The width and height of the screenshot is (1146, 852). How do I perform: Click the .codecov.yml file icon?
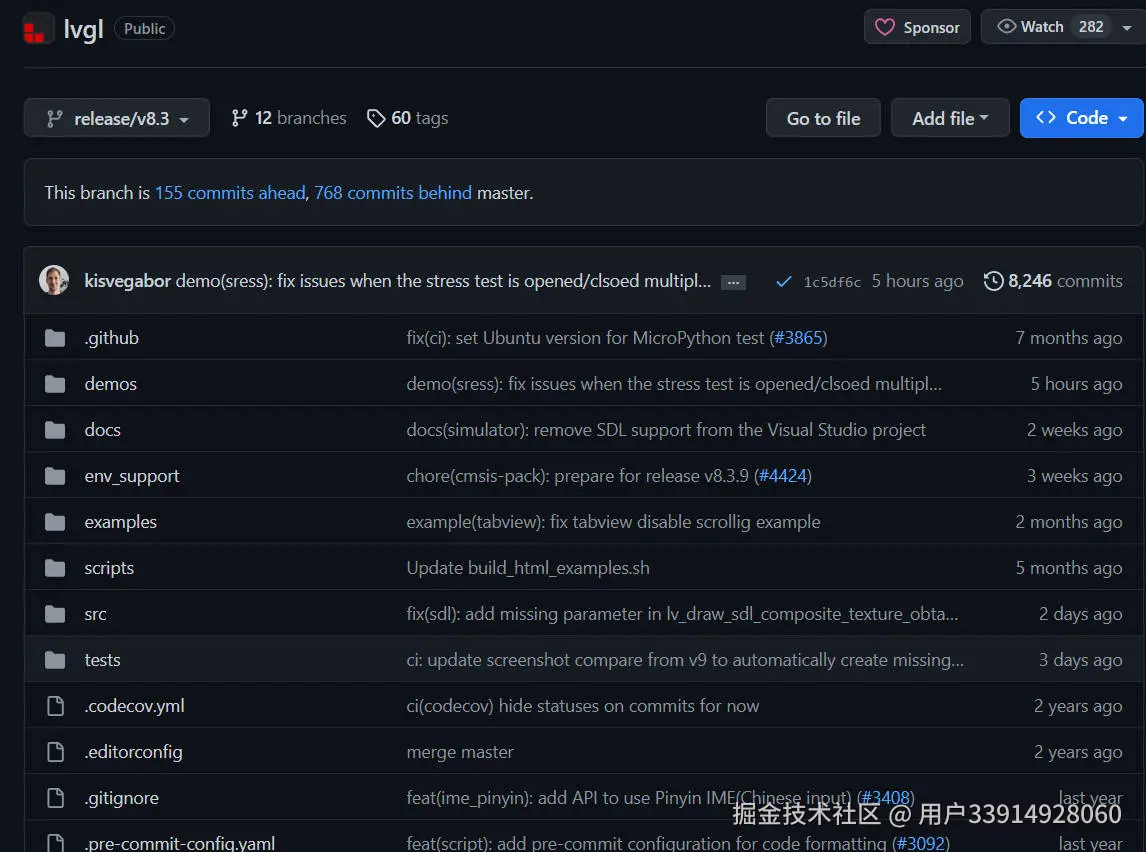[56, 706]
